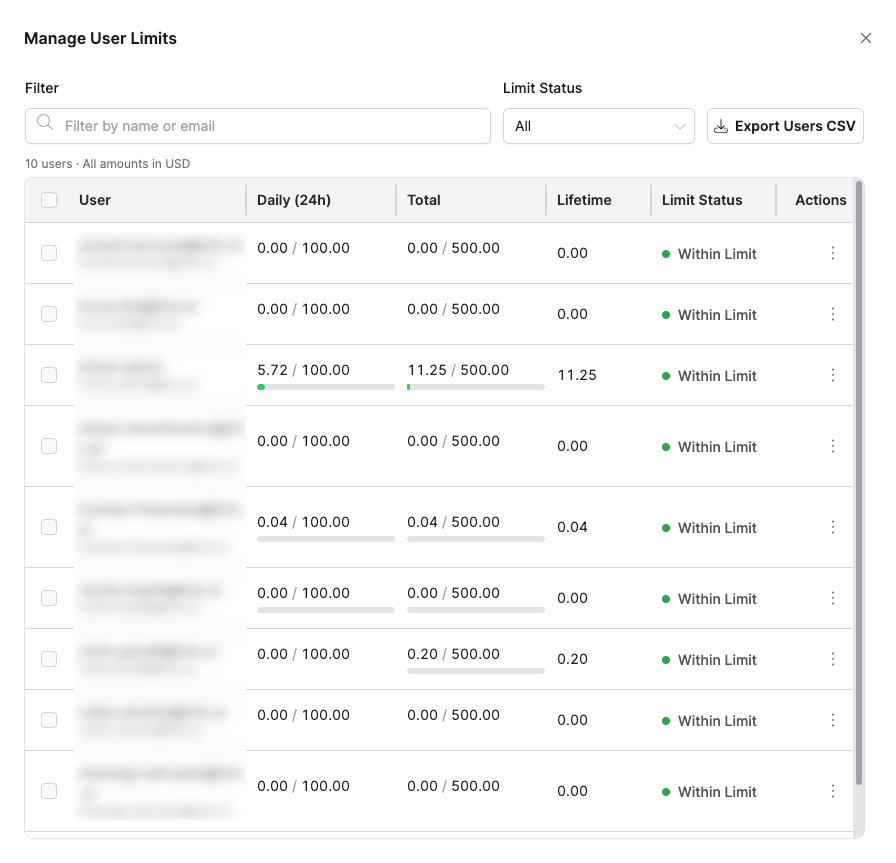Check the checkbox for the 0.20 lifetime row

[49, 659]
